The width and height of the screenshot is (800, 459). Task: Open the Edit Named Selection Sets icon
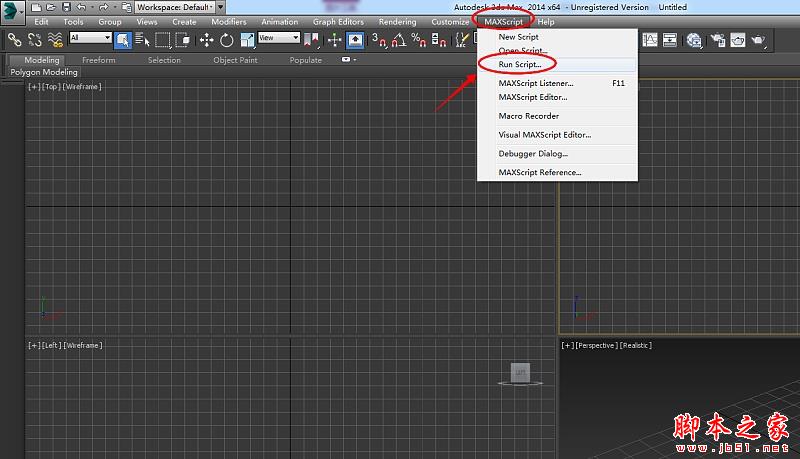[461, 40]
